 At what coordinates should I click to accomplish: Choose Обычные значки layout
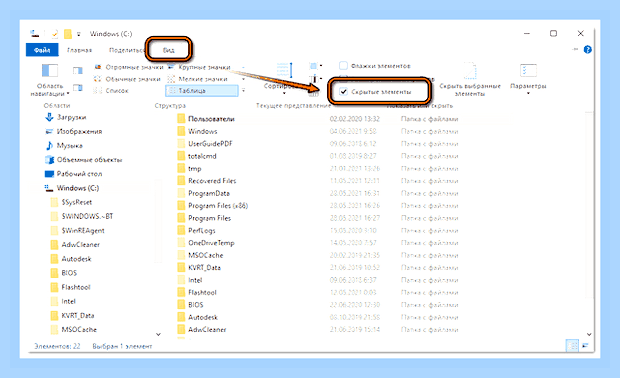127,79
